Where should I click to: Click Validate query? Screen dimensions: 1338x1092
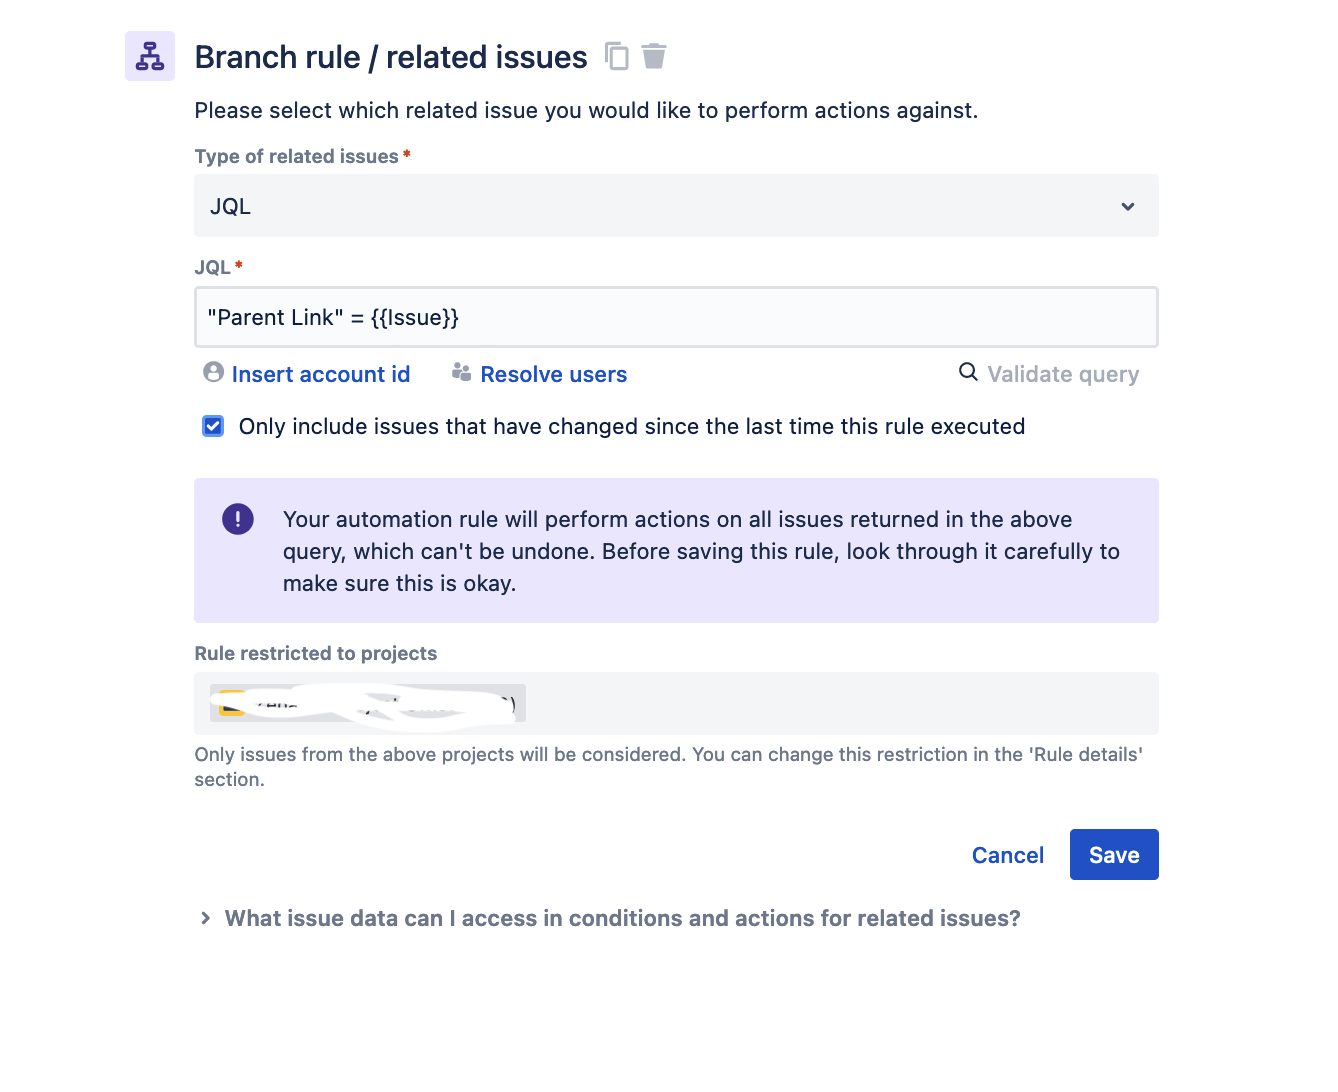pos(1063,374)
